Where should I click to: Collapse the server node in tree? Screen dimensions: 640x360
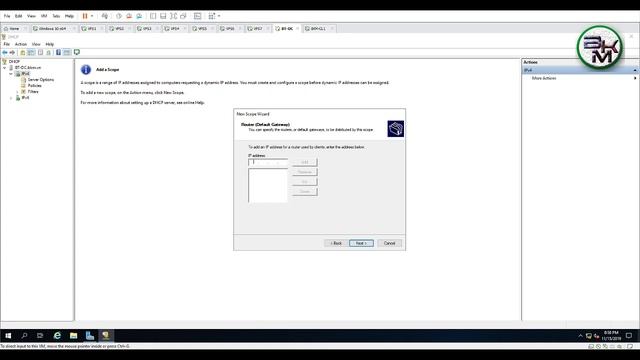click(5, 68)
